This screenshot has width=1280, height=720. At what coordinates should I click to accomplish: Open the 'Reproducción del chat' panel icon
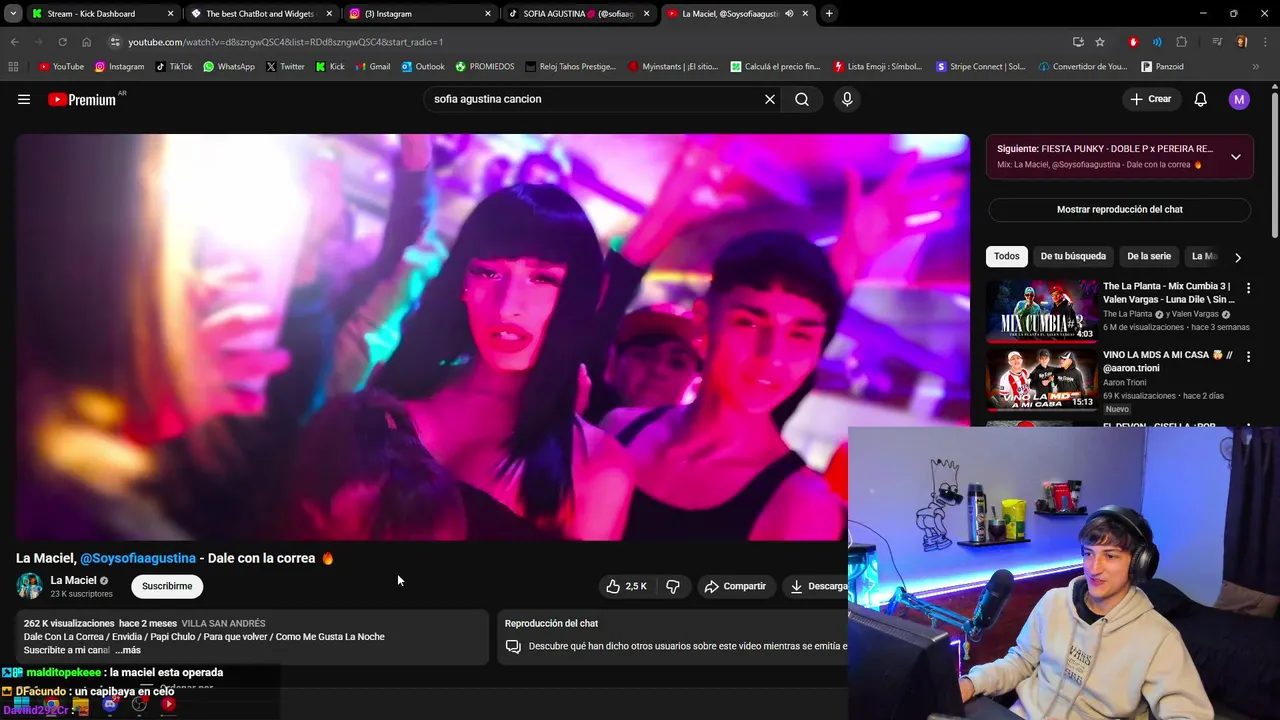(513, 646)
